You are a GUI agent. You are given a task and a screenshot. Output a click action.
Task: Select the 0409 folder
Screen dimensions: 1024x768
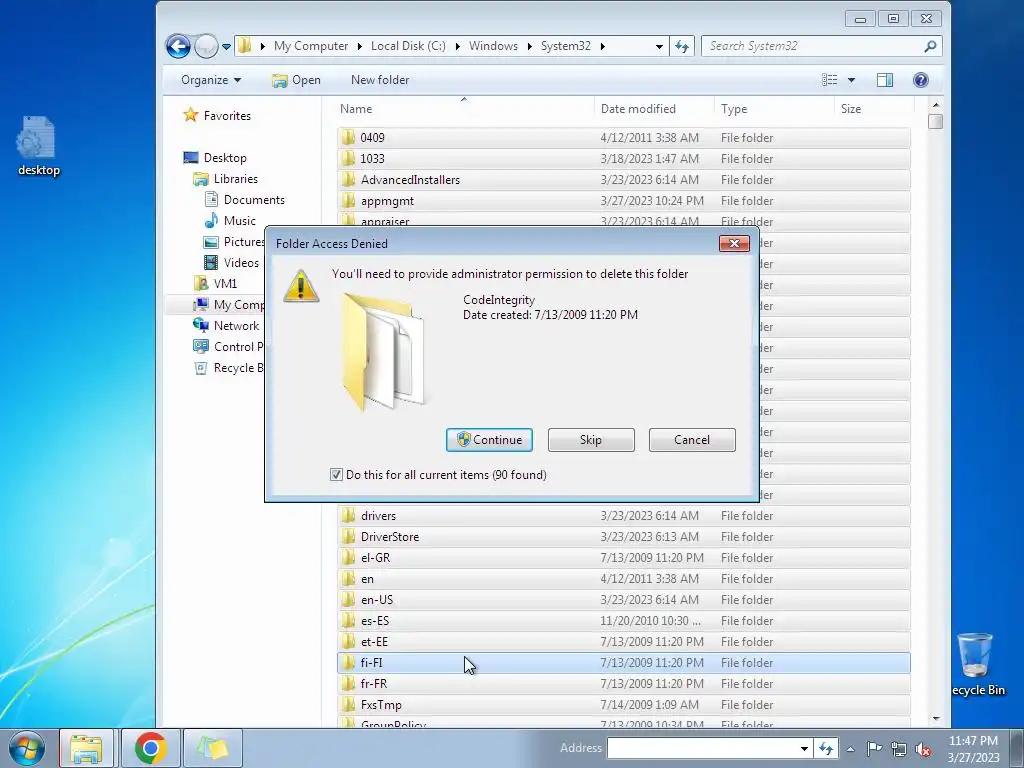tap(624, 138)
